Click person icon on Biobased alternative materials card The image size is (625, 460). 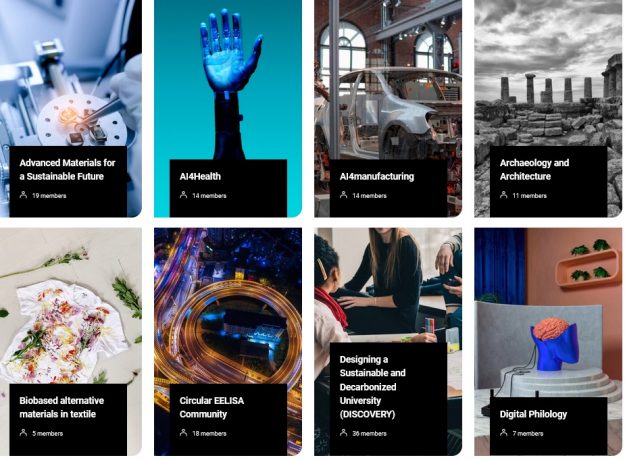24,433
